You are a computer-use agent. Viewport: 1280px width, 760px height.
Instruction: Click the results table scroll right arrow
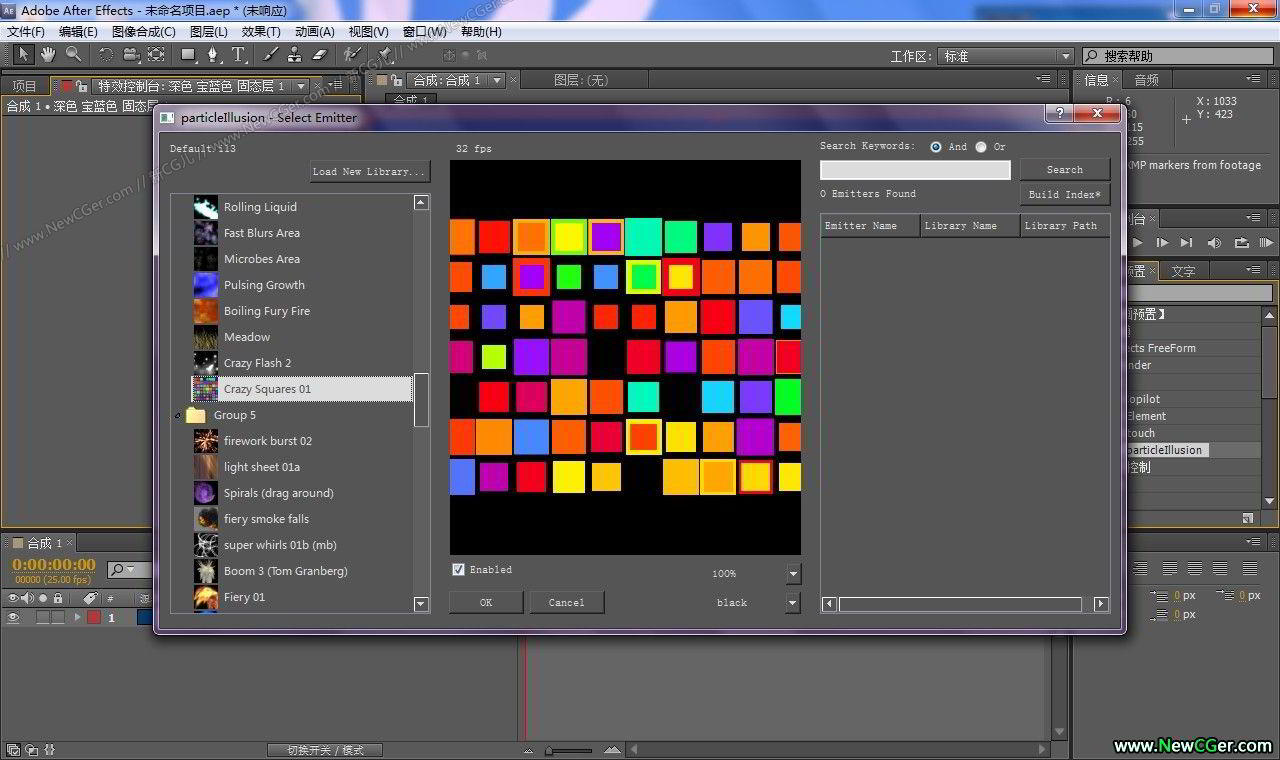coord(1101,604)
